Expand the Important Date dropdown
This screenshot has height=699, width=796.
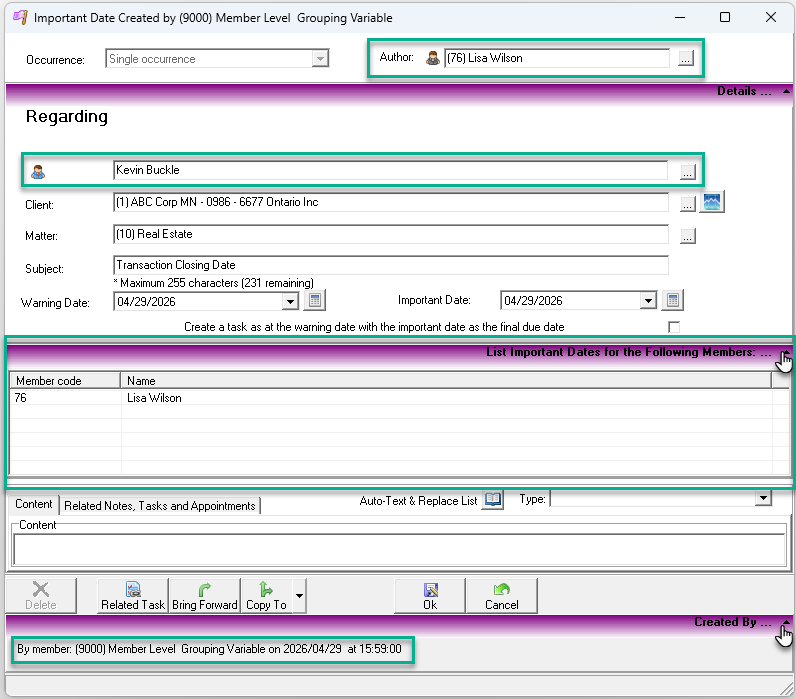pyautogui.click(x=648, y=301)
